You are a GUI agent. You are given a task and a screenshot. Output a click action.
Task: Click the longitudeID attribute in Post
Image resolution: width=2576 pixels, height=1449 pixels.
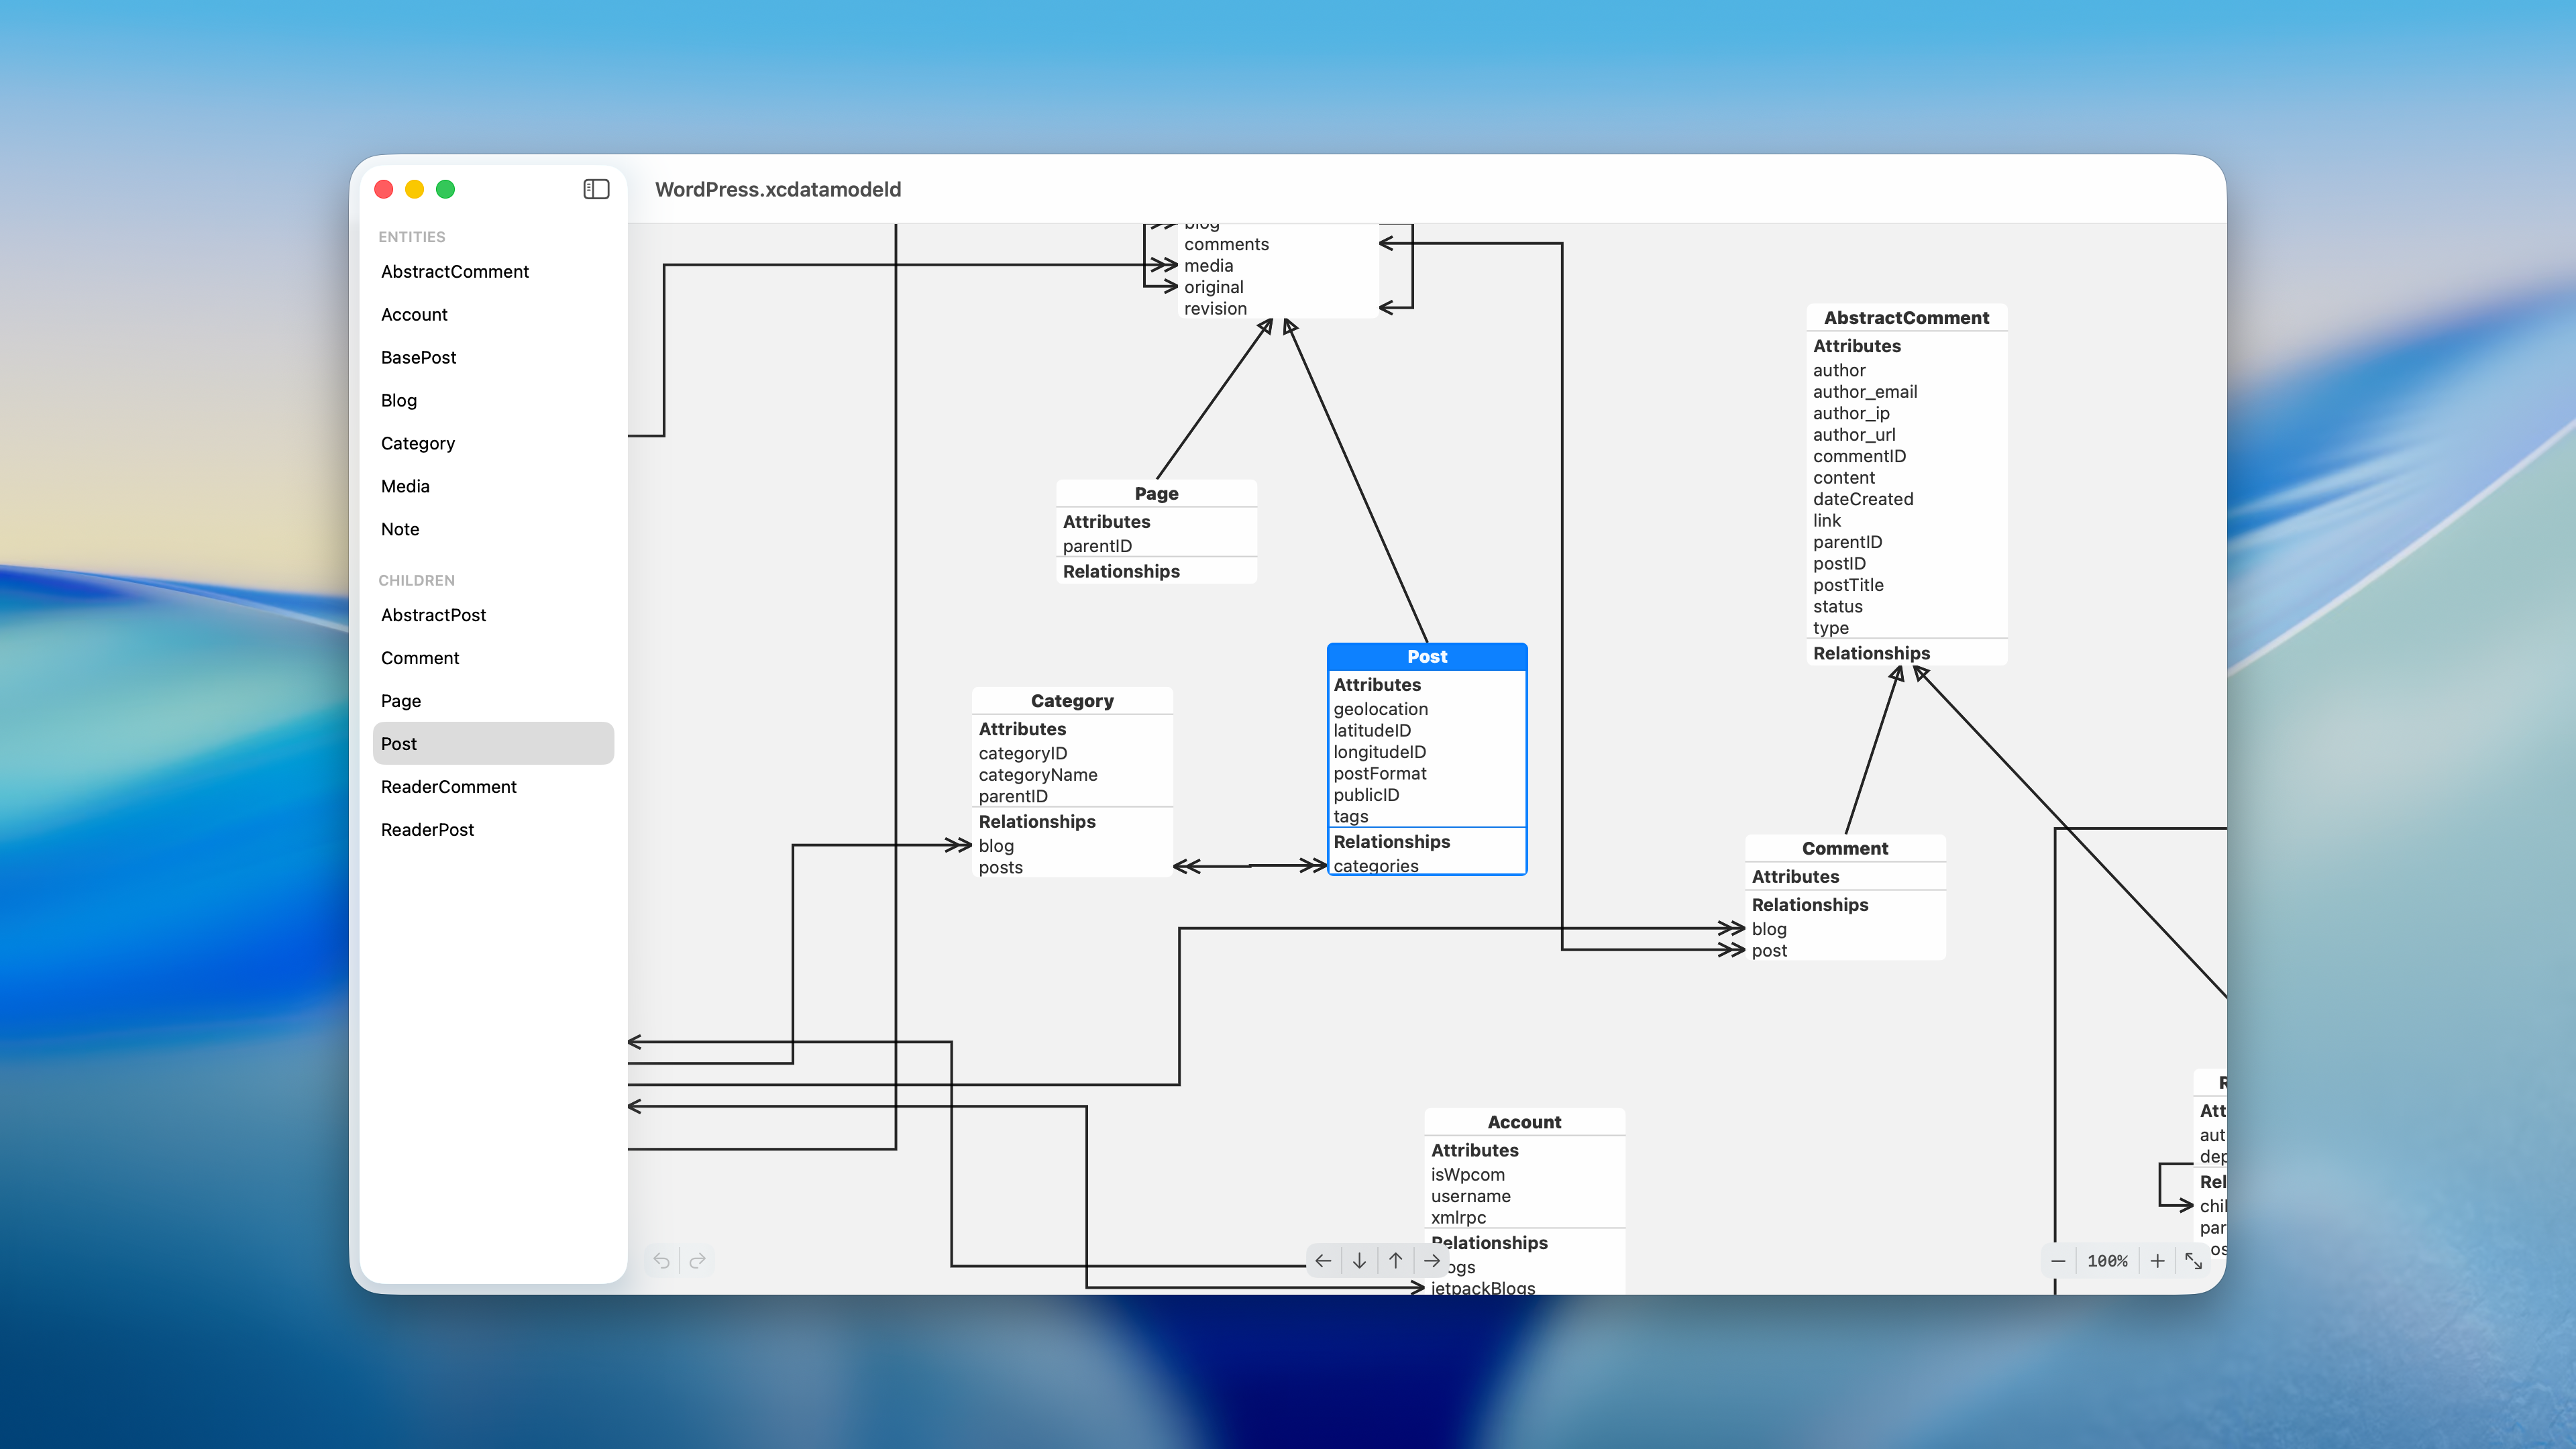(x=1380, y=752)
